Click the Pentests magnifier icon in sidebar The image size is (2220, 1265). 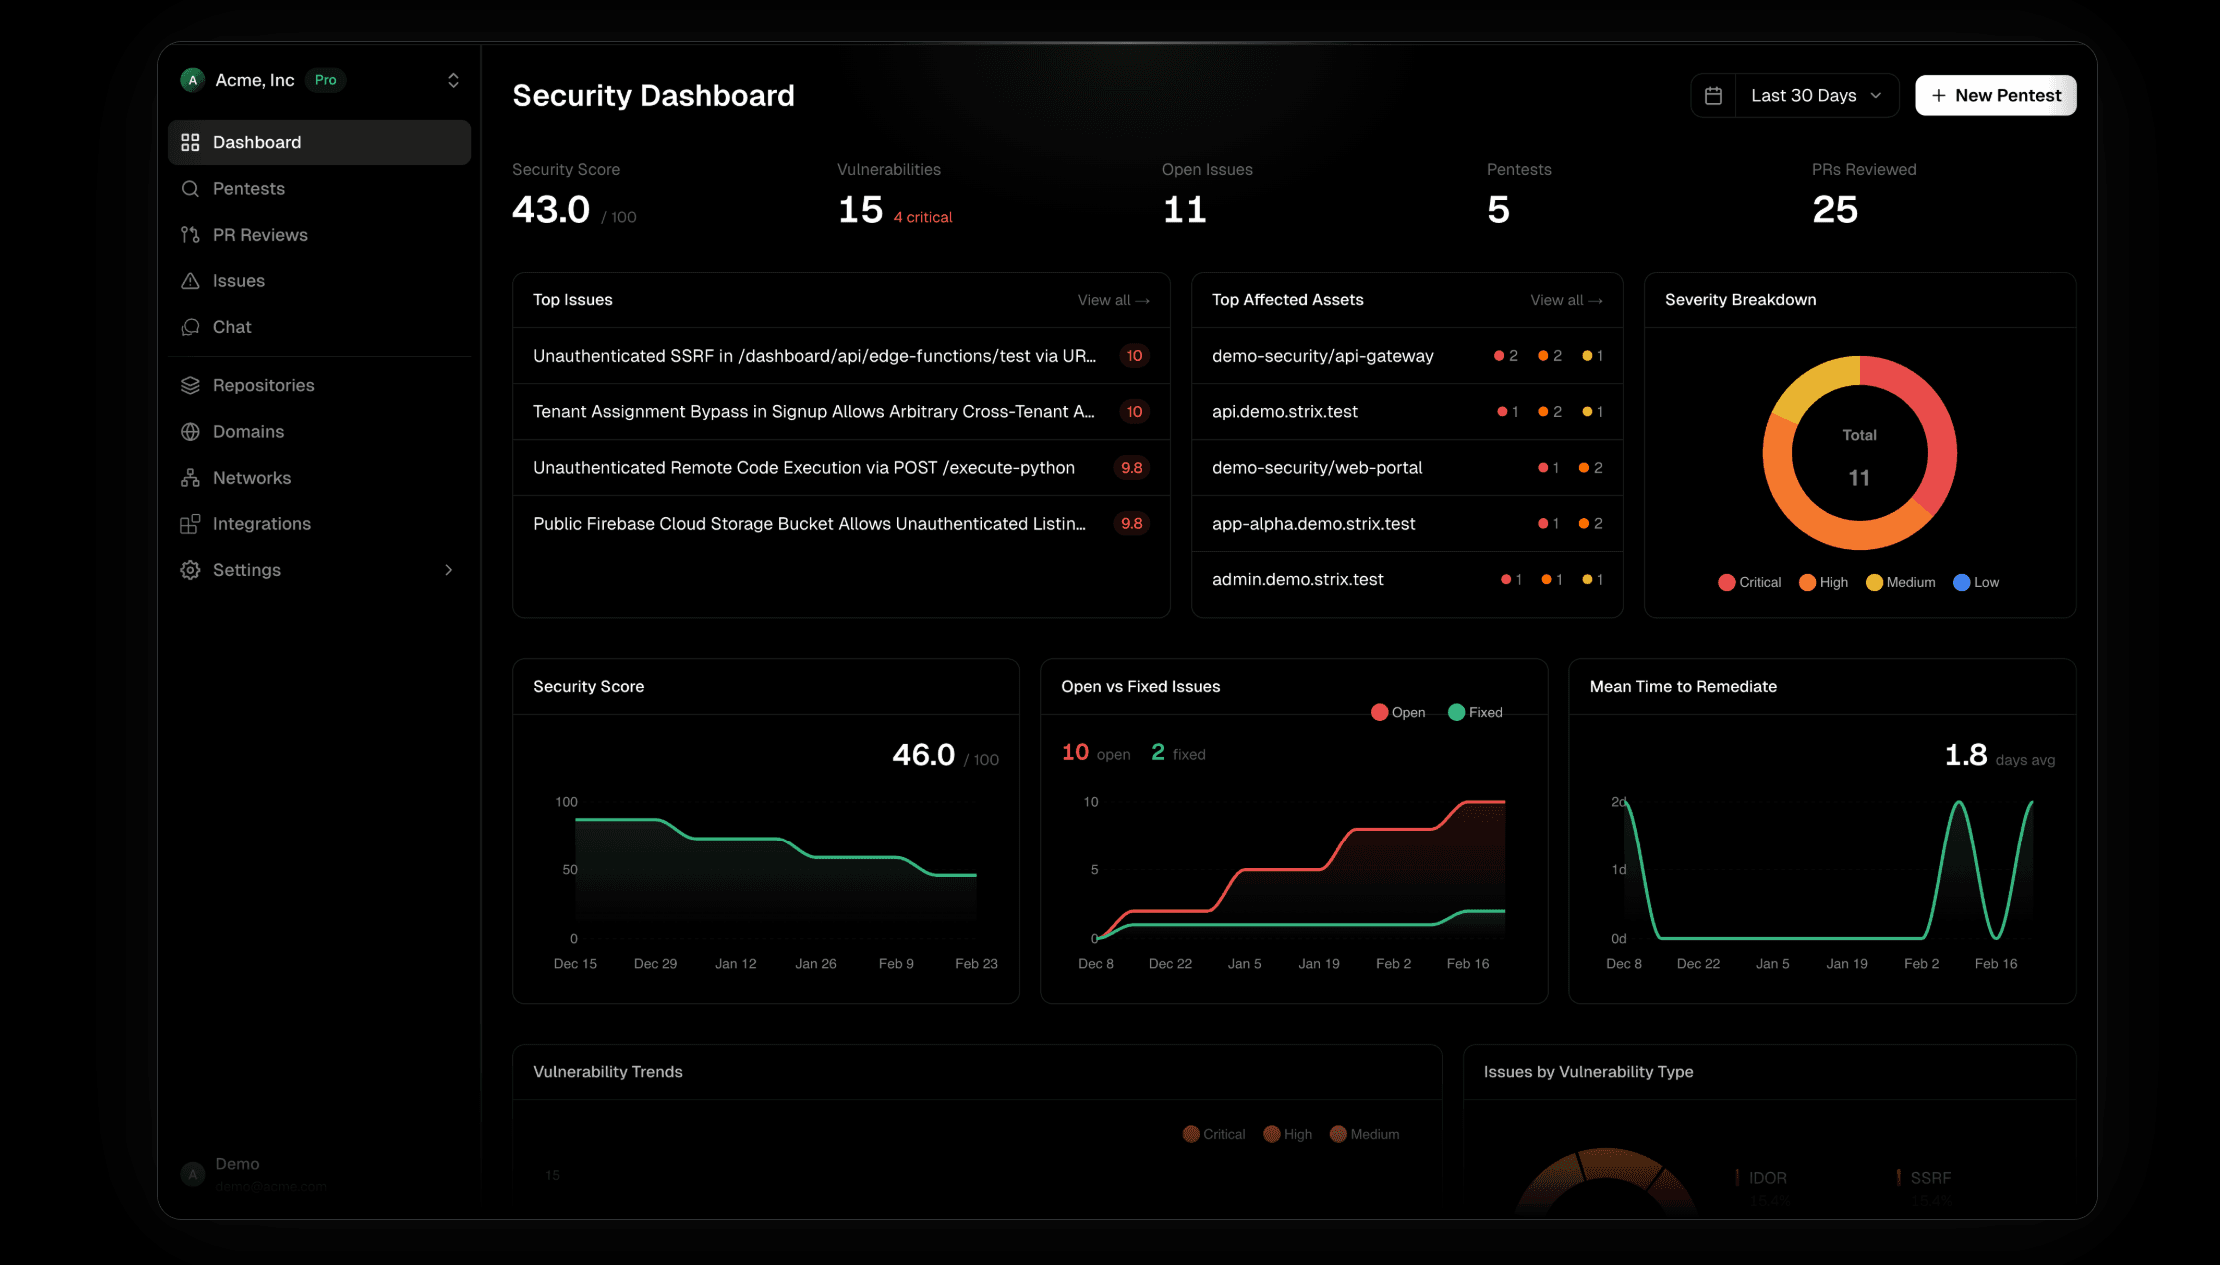(x=190, y=189)
